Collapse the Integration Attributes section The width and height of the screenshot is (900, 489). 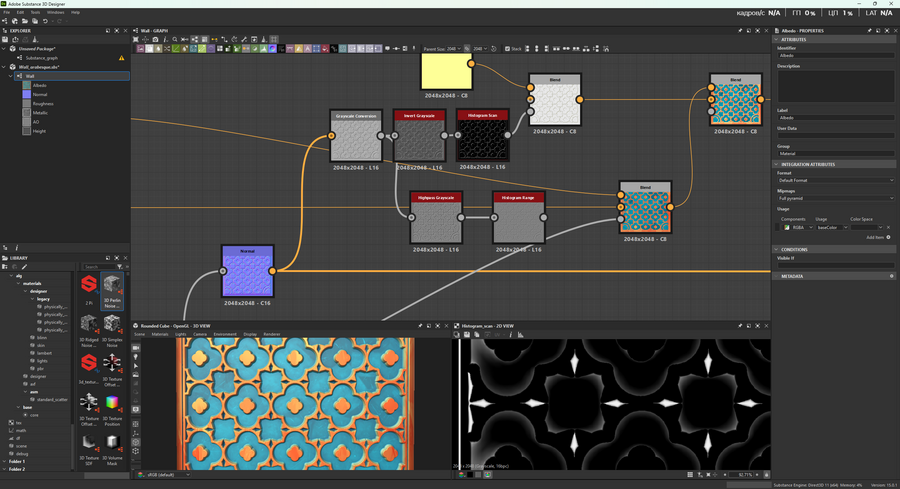click(777, 164)
